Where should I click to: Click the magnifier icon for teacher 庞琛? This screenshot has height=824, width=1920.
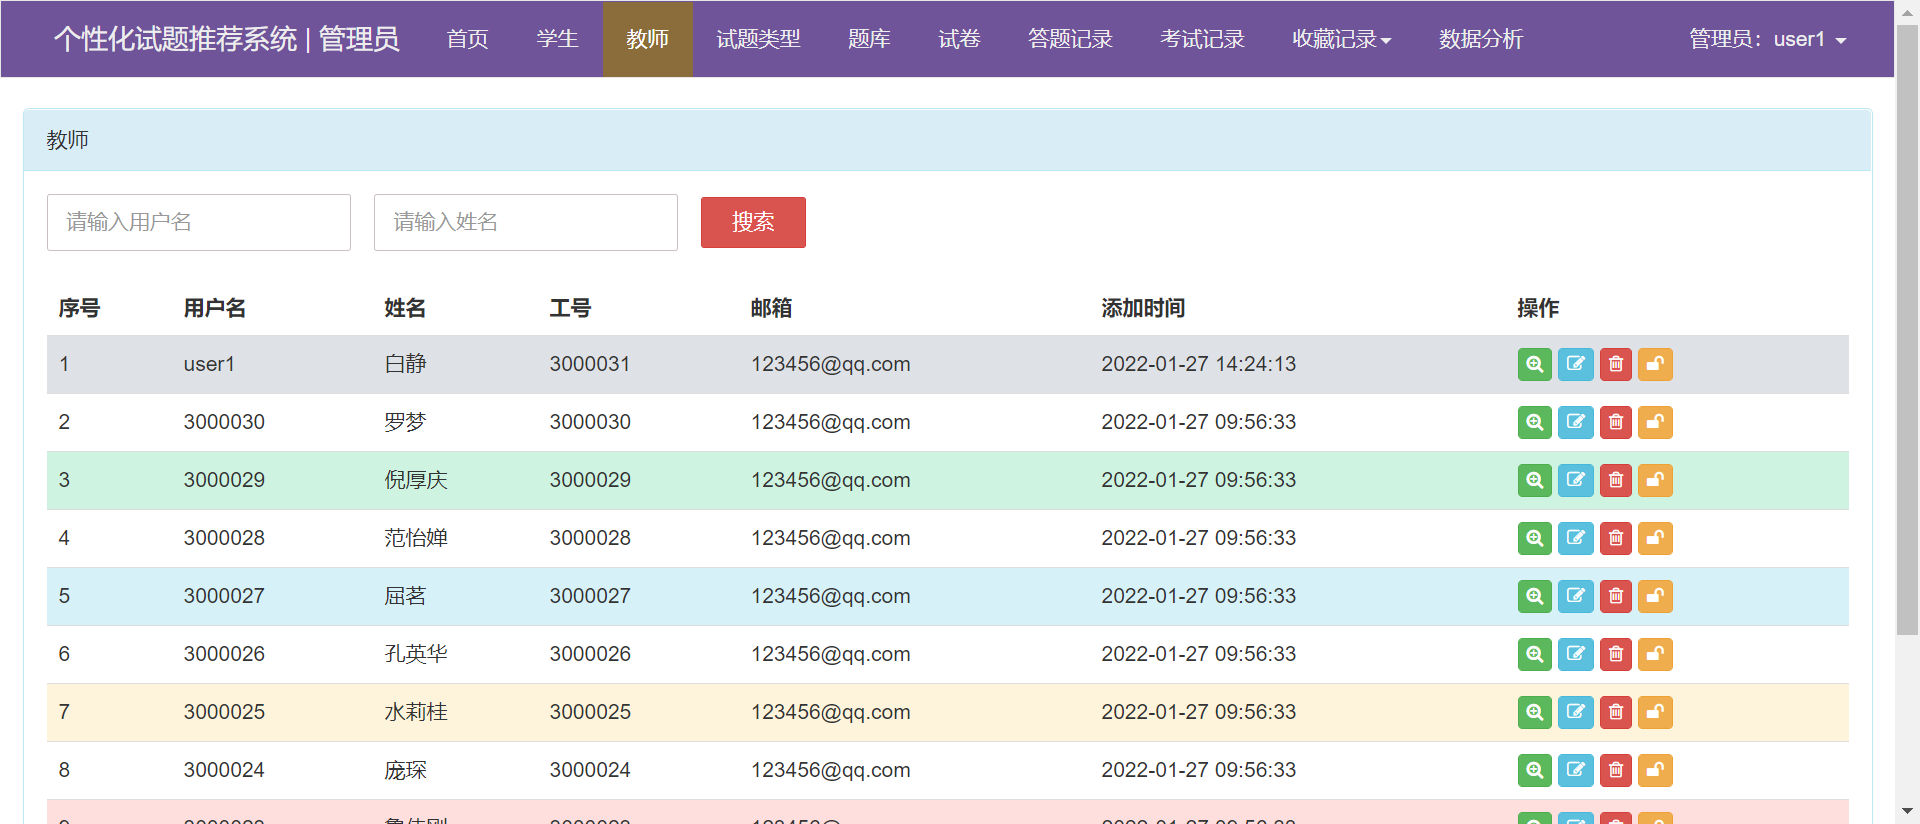click(x=1535, y=770)
